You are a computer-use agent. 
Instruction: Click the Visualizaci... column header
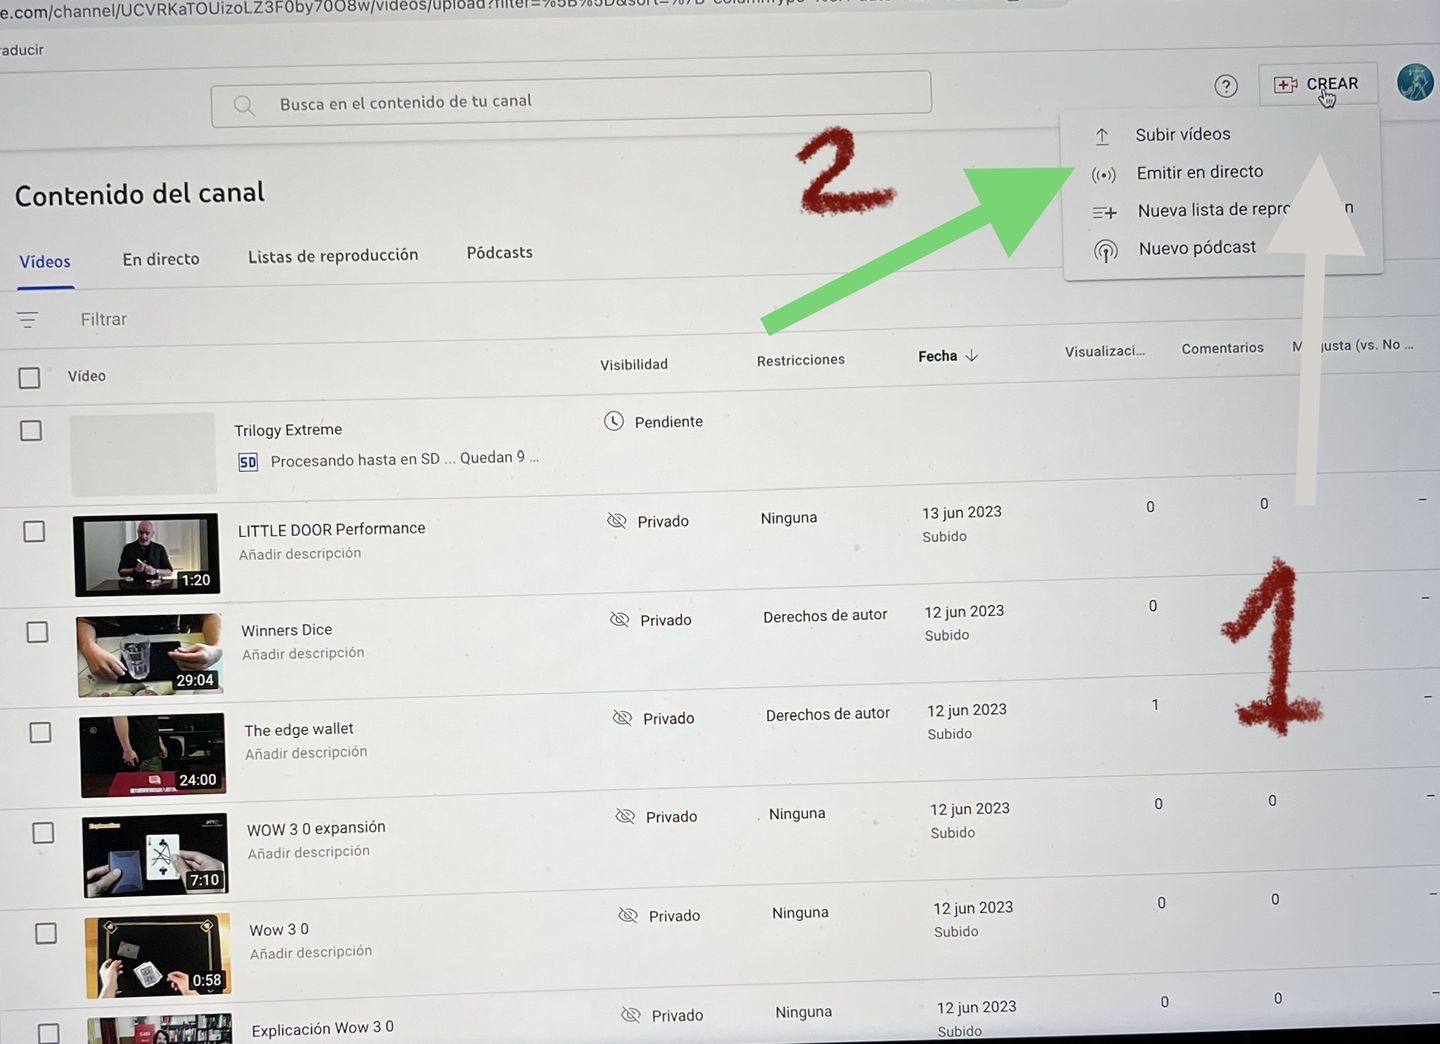coord(1105,351)
